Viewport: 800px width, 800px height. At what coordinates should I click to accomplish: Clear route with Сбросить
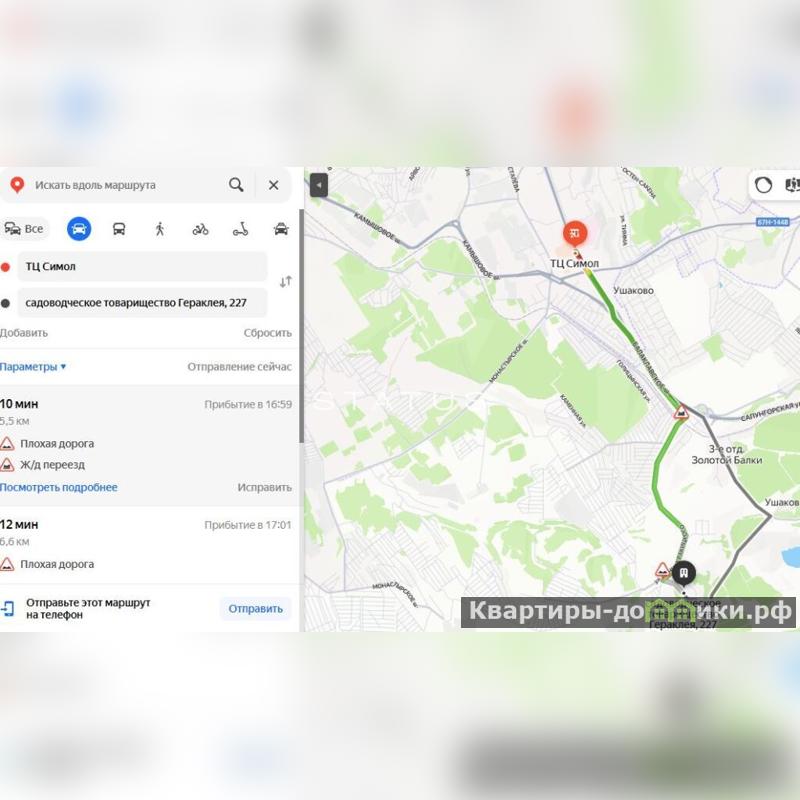[267, 333]
